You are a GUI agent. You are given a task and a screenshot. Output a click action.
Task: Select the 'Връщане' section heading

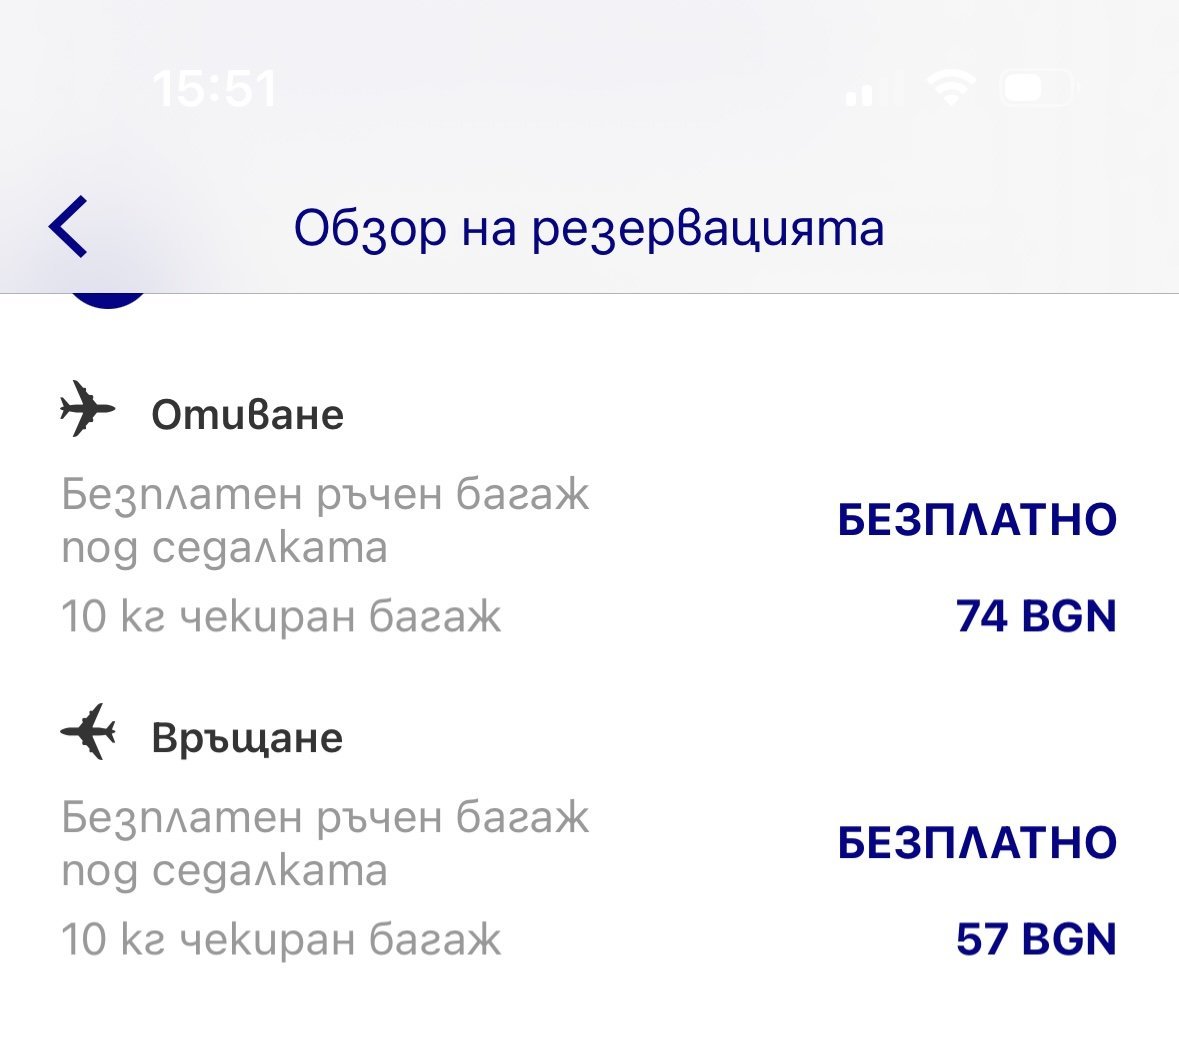247,738
